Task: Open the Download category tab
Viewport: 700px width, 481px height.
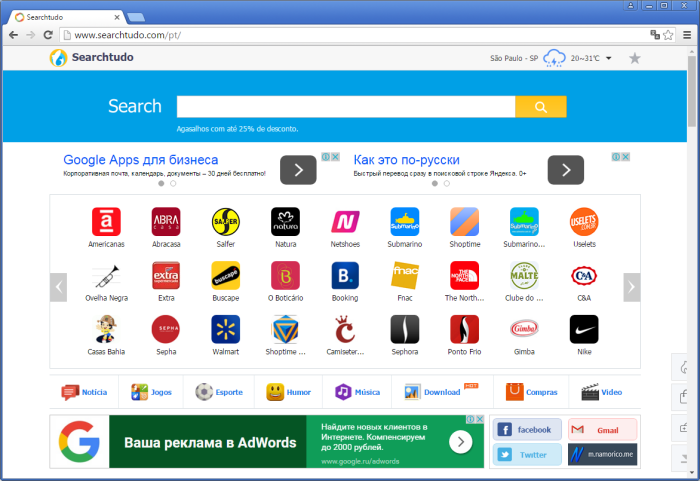Action: pos(442,392)
